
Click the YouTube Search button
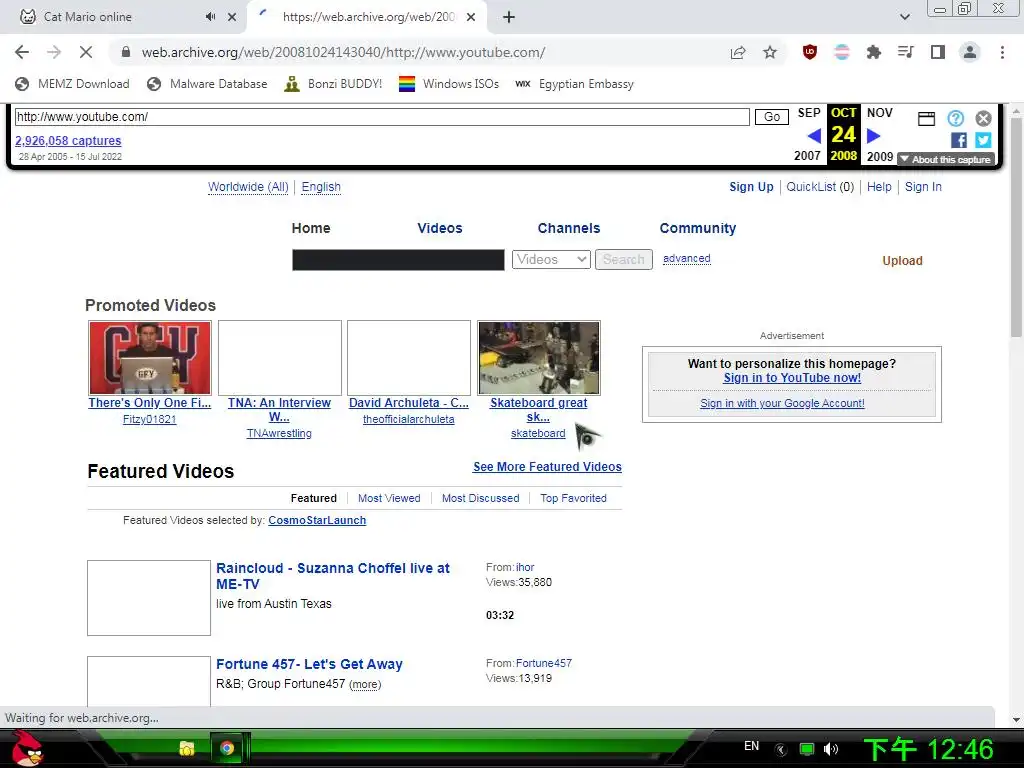pyautogui.click(x=624, y=259)
